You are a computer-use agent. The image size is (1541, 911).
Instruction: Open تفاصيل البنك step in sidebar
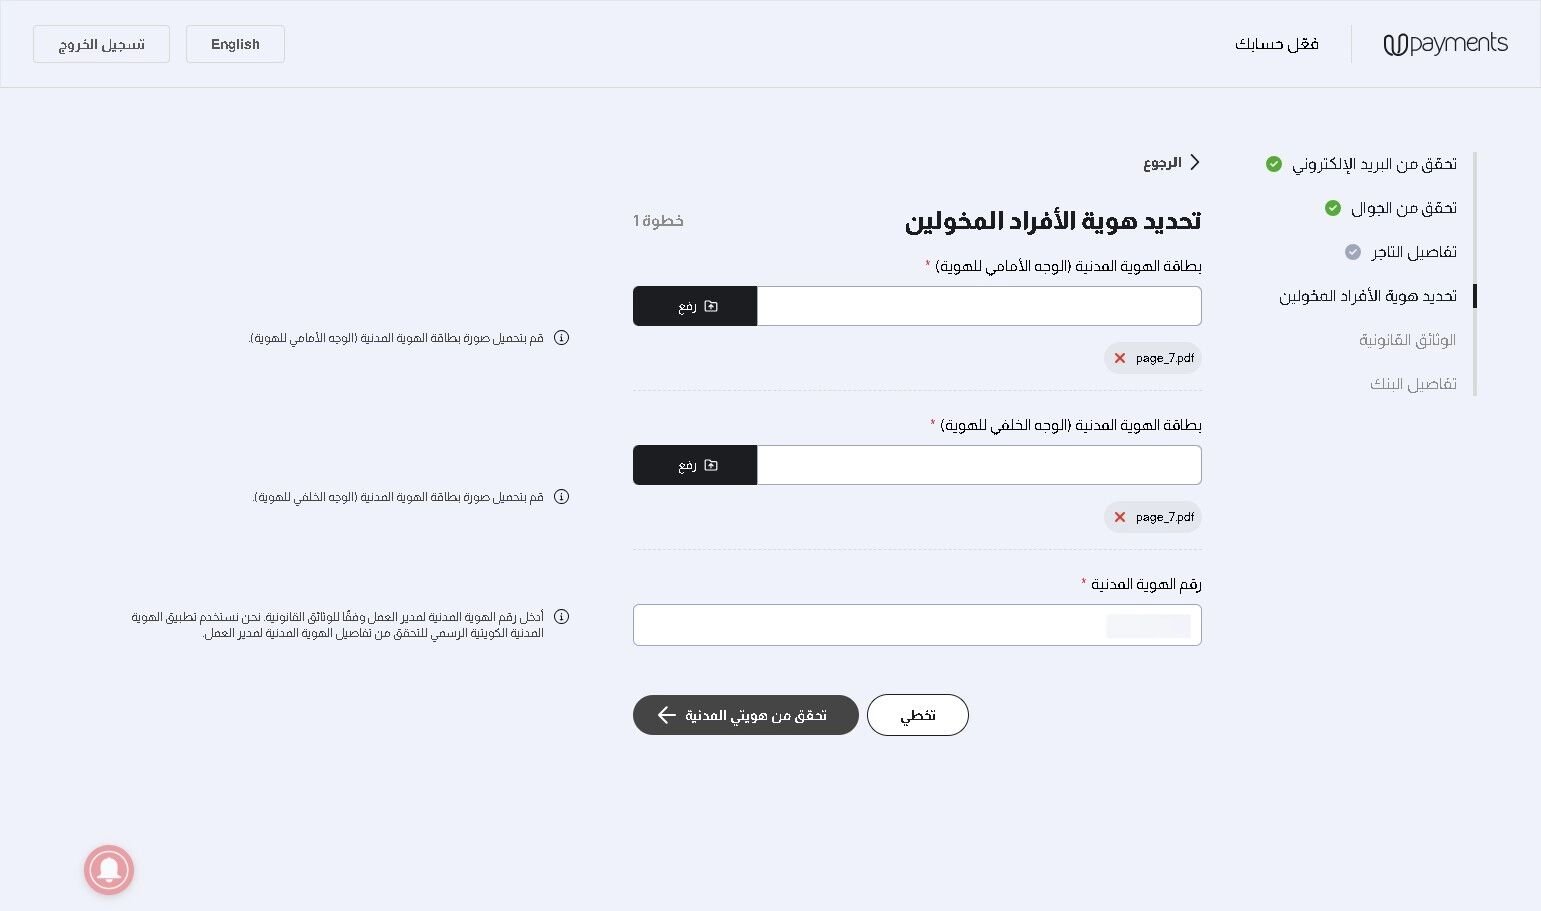(x=1413, y=384)
